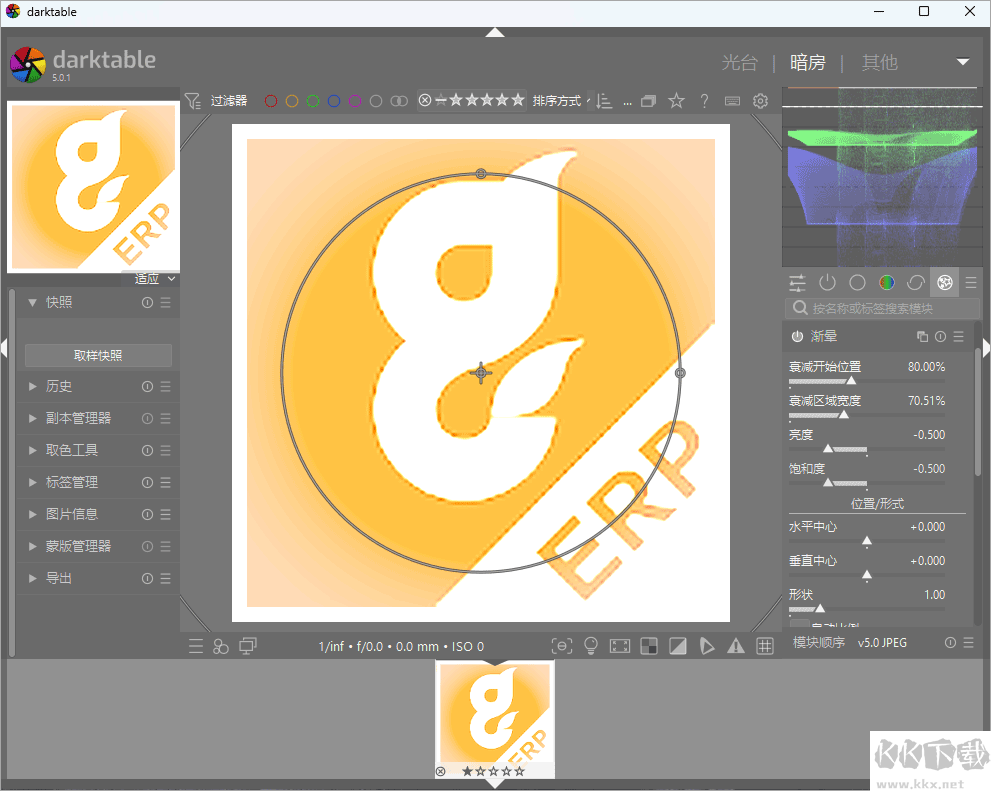The width and height of the screenshot is (991, 791).
Task: Click the 取样快照 button
Action: (98, 356)
